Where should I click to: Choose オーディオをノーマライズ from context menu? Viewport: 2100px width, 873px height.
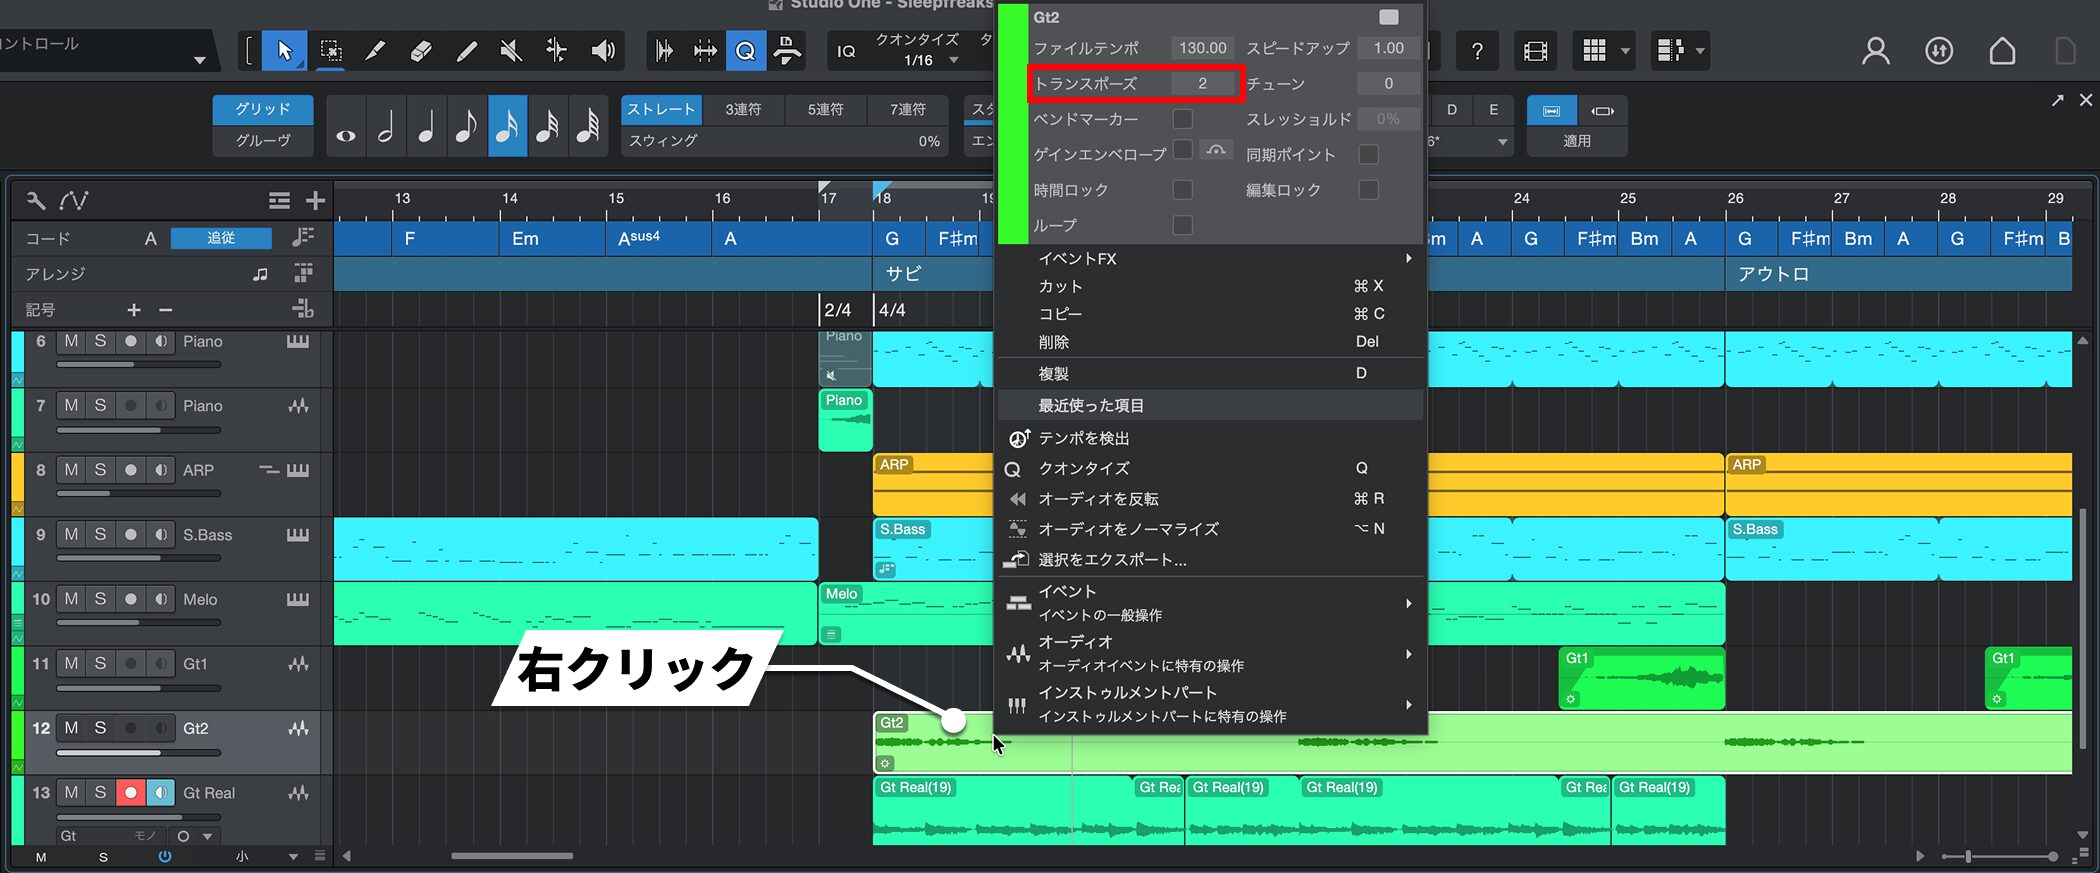pyautogui.click(x=1128, y=529)
